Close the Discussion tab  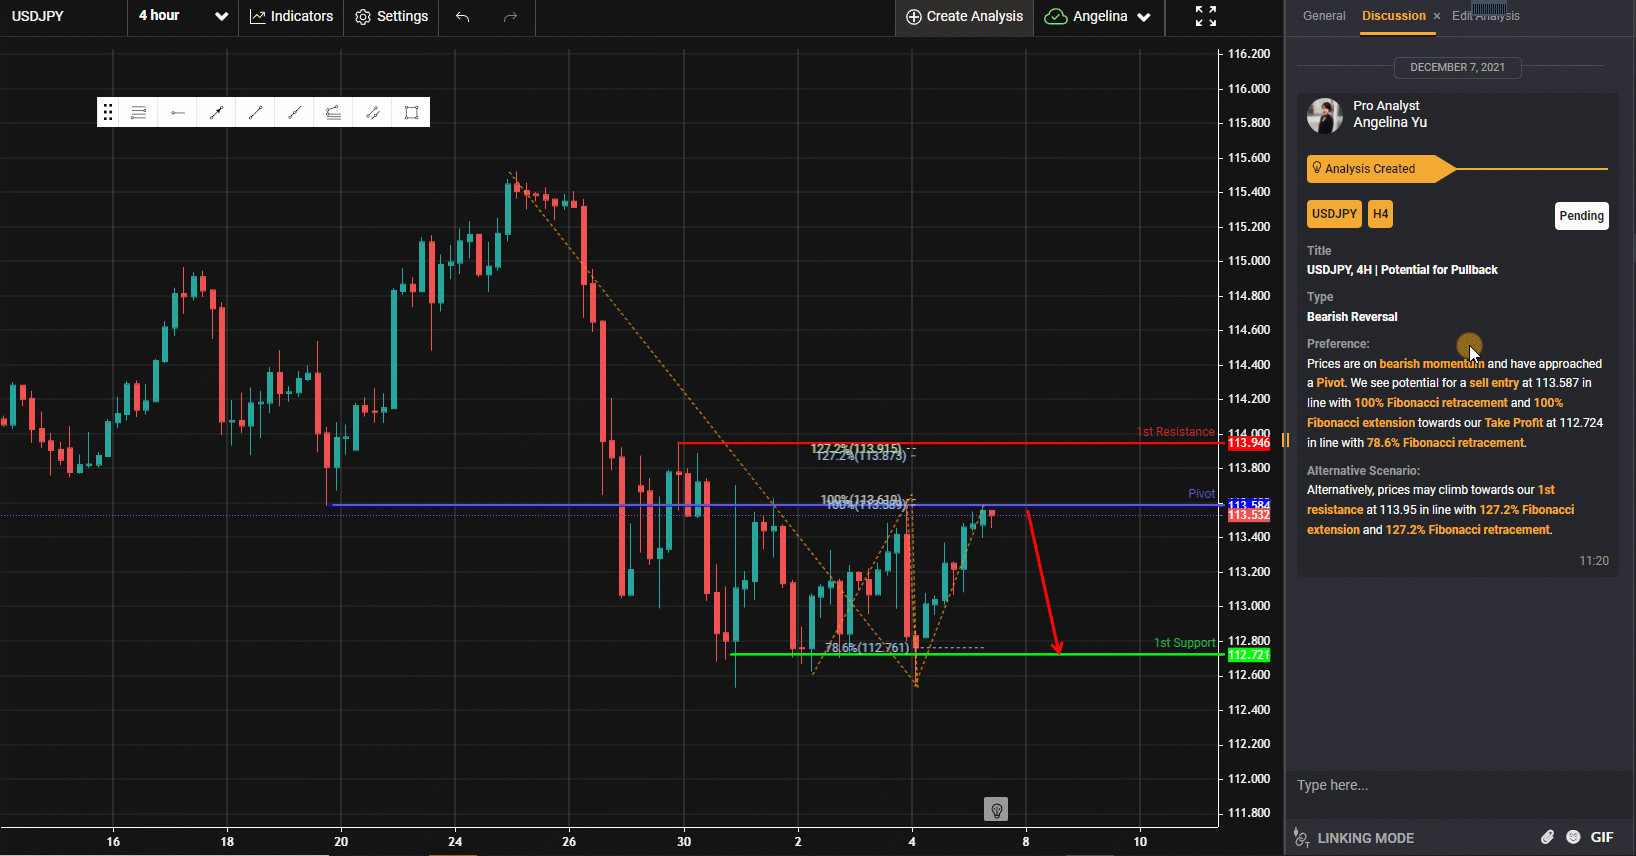(x=1437, y=16)
